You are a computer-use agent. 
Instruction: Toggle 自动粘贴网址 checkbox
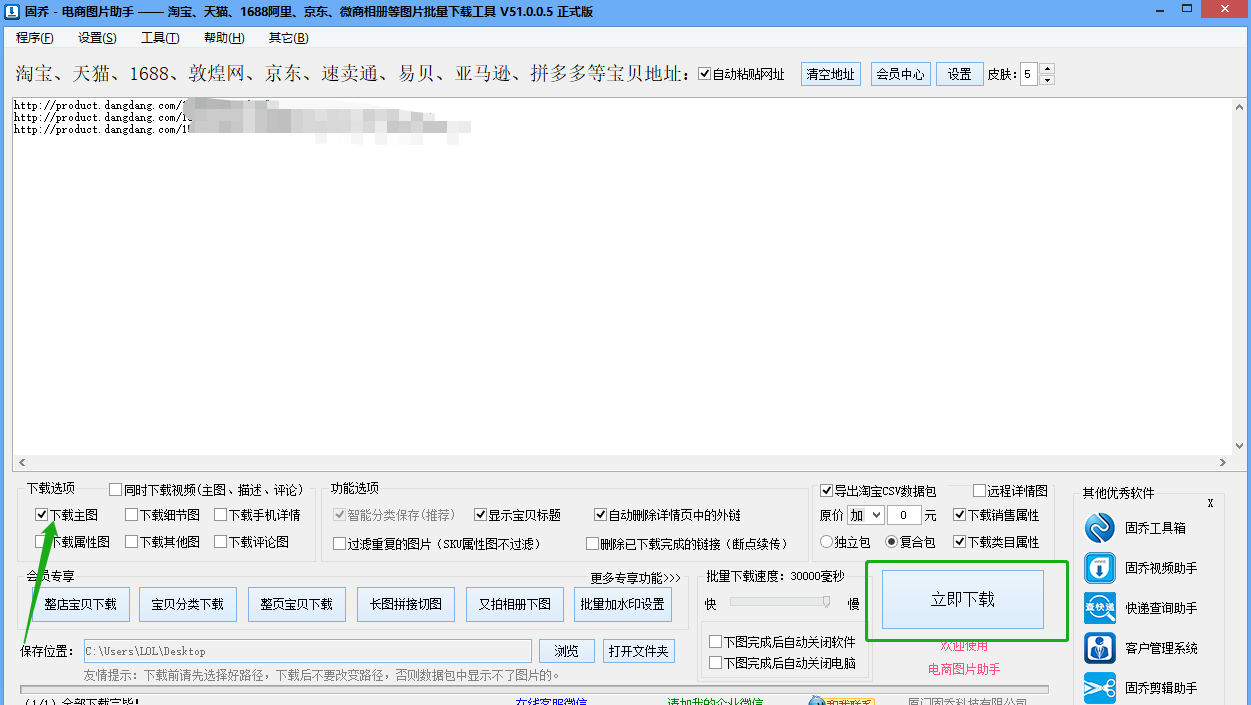(x=704, y=74)
